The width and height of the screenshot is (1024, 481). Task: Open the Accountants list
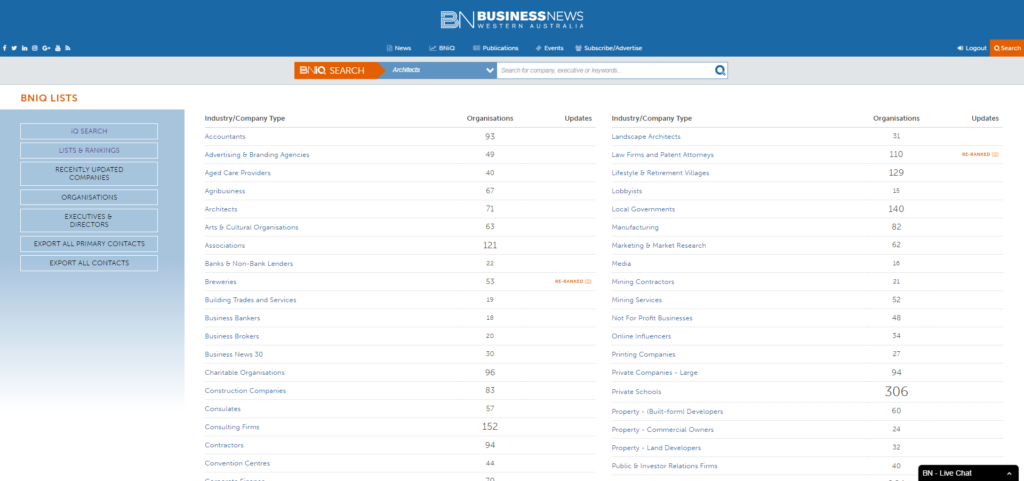(x=225, y=136)
